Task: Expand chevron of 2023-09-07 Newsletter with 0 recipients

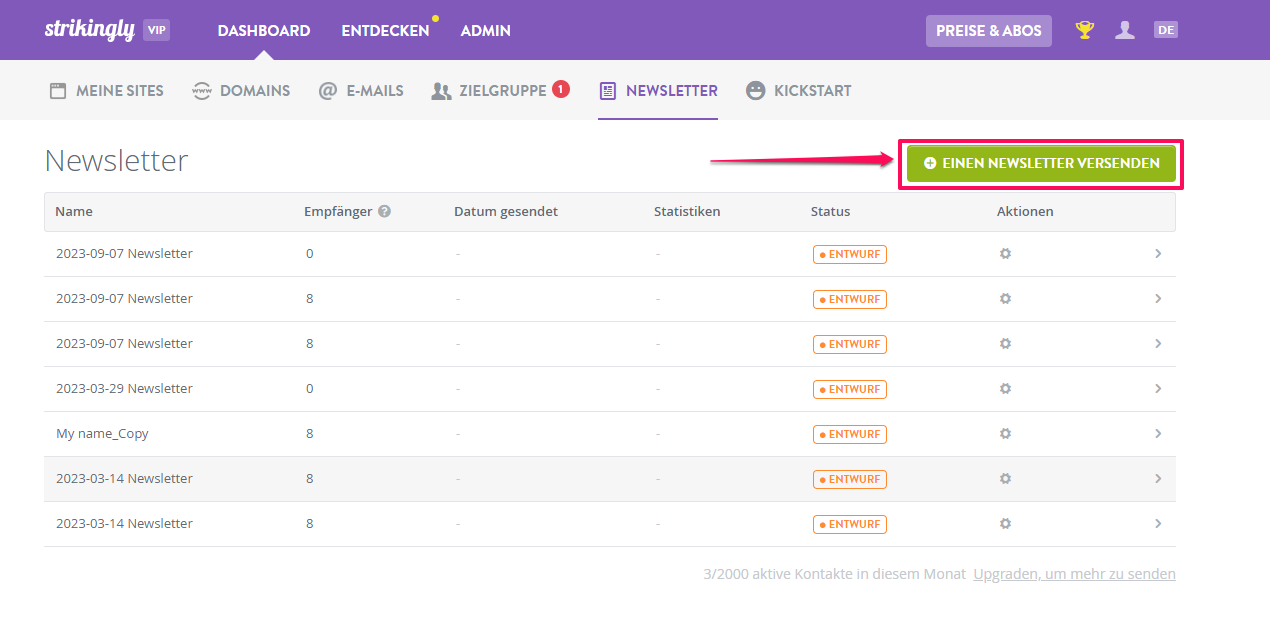Action: coord(1158,254)
